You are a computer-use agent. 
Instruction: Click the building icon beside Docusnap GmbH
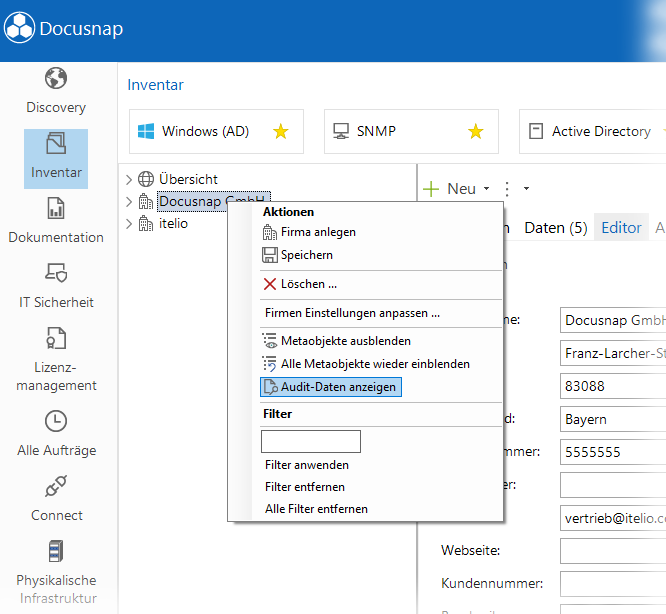[x=146, y=201]
